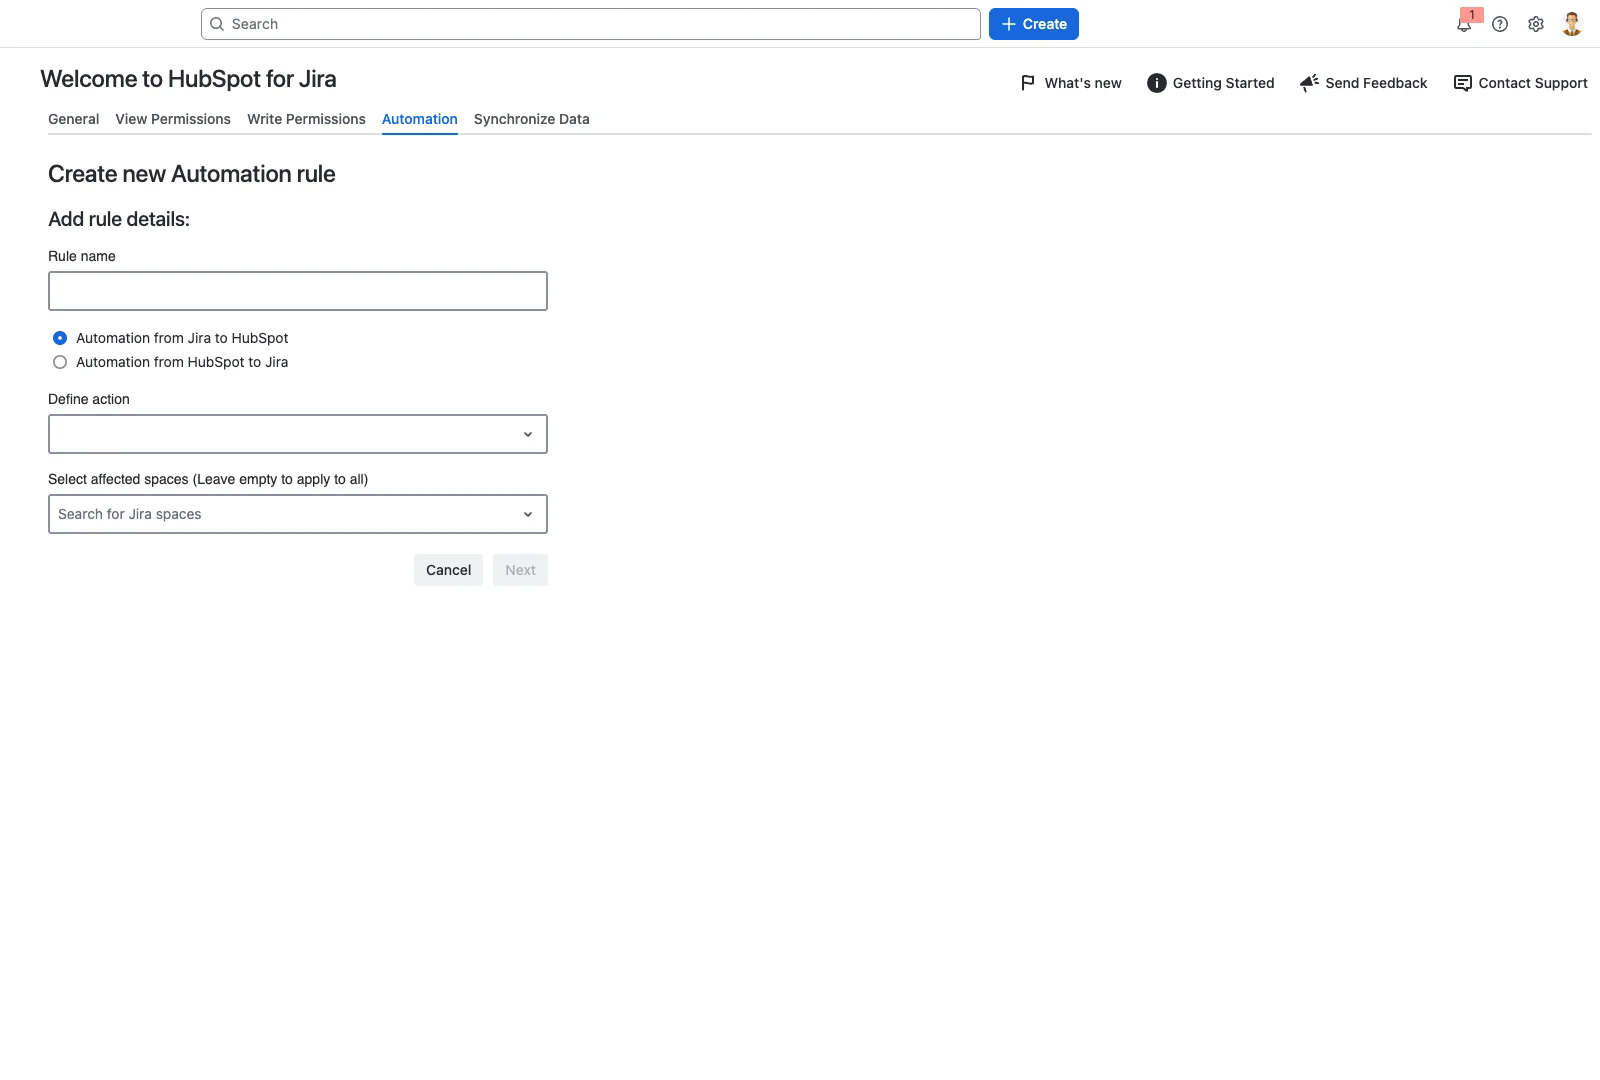
Task: Open the Getting Started link
Action: click(1211, 83)
